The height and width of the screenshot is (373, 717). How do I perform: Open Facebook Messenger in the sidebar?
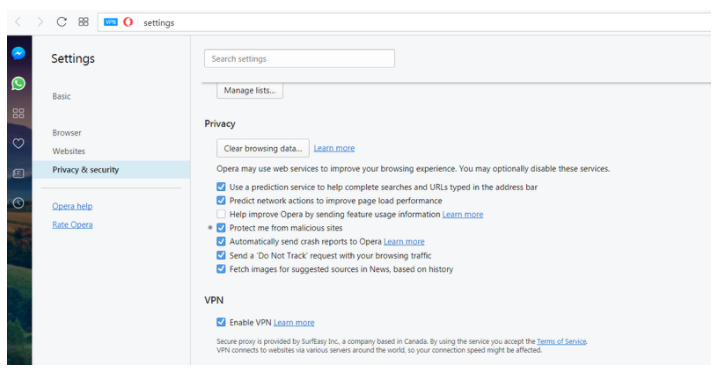18,53
